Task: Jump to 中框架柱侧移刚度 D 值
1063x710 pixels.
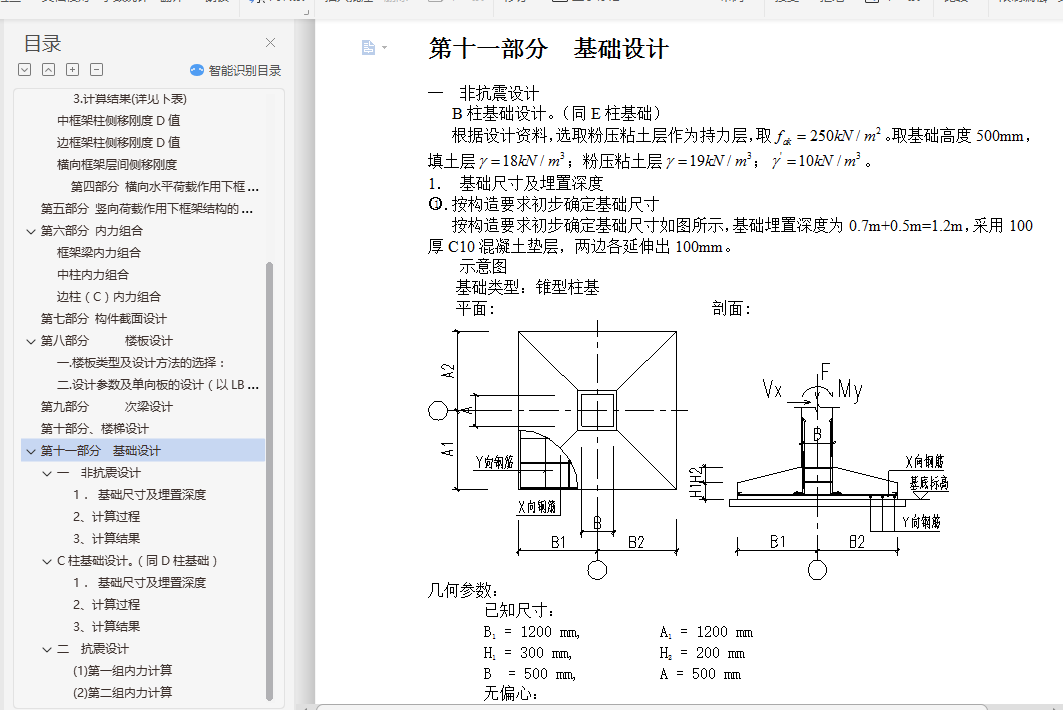Action: [119, 121]
